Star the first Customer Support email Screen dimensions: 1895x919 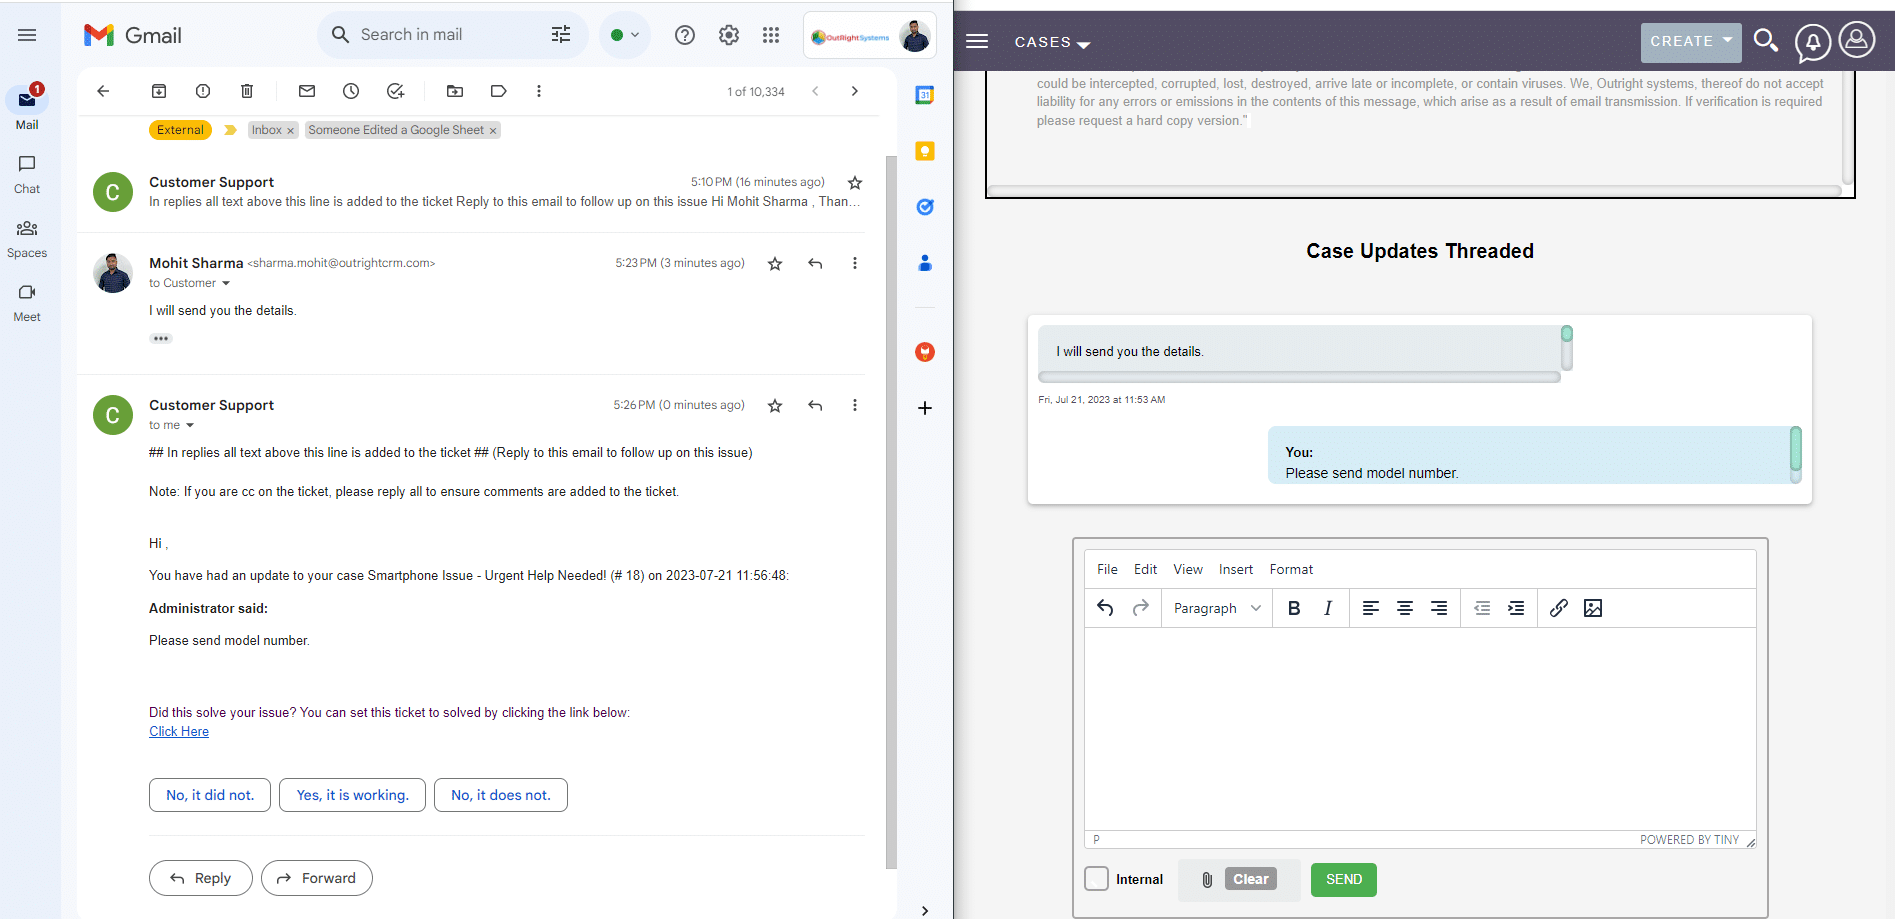[x=855, y=183]
